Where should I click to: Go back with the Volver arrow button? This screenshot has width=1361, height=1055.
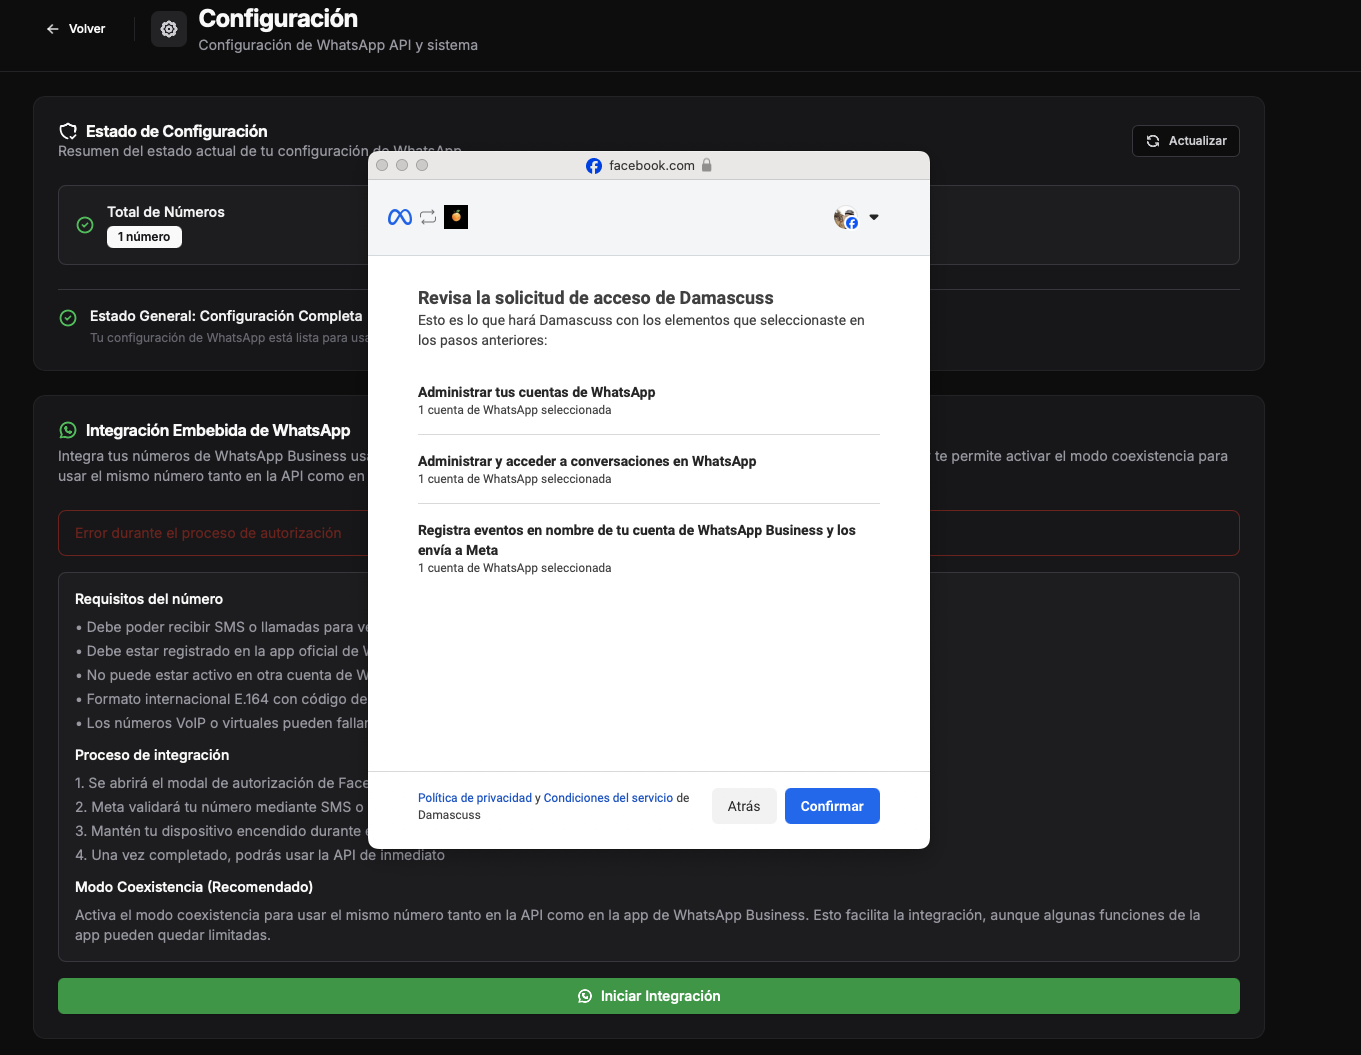pos(75,29)
